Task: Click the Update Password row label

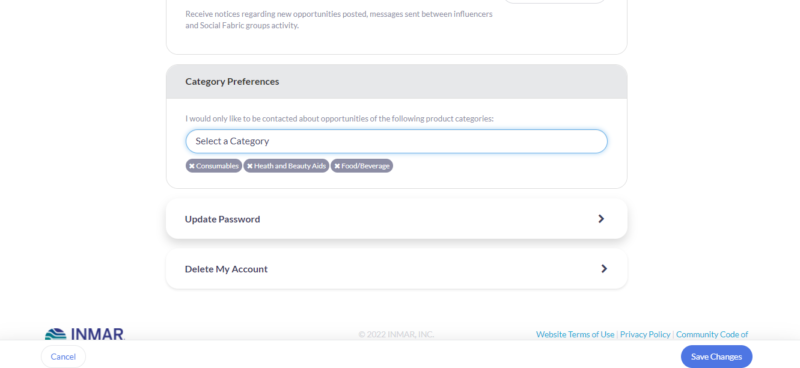Action: coord(222,219)
